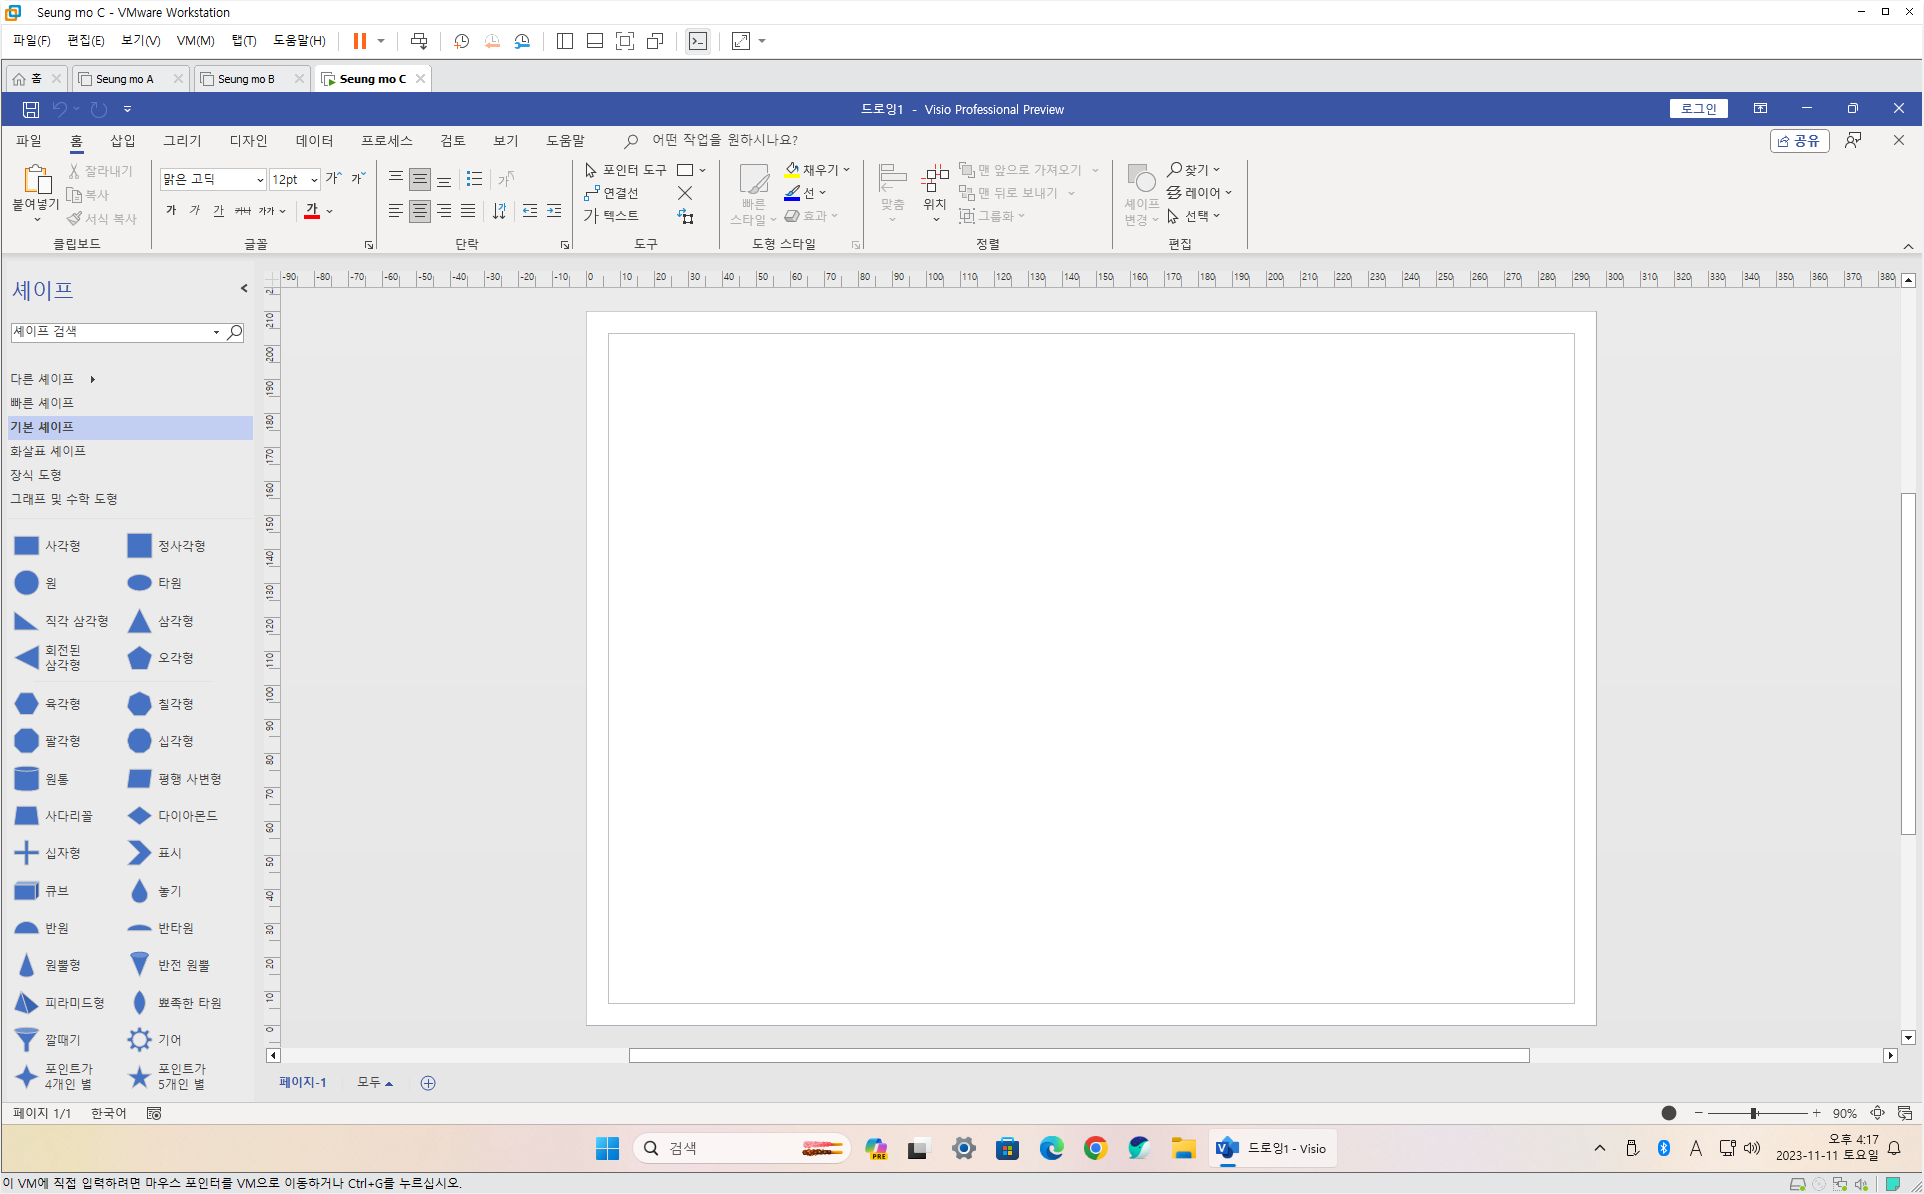The width and height of the screenshot is (1924, 1194).
Task: Select the Text tool (텍스트)
Action: click(x=611, y=215)
